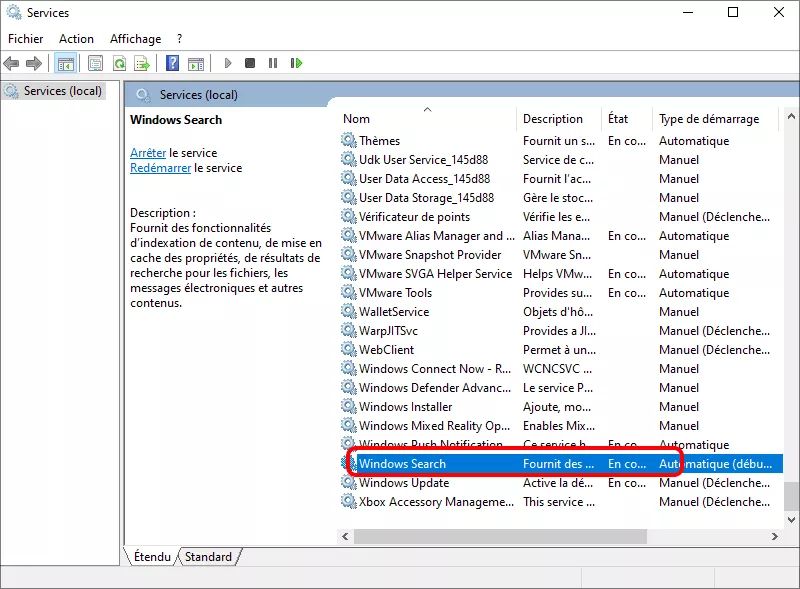Restart the service using the restart icon

point(297,63)
